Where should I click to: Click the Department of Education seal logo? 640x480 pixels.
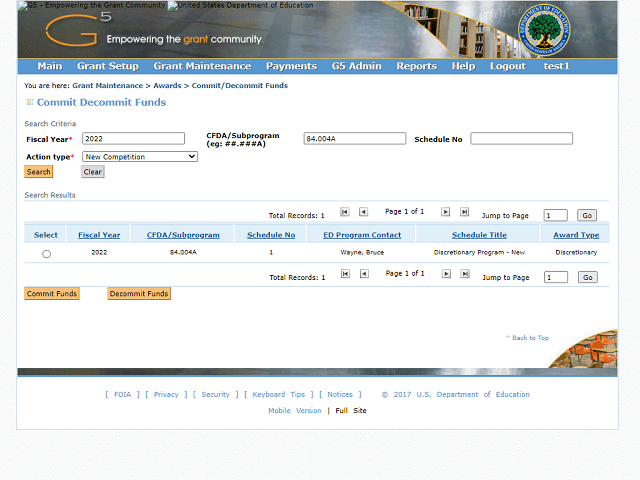coord(544,30)
